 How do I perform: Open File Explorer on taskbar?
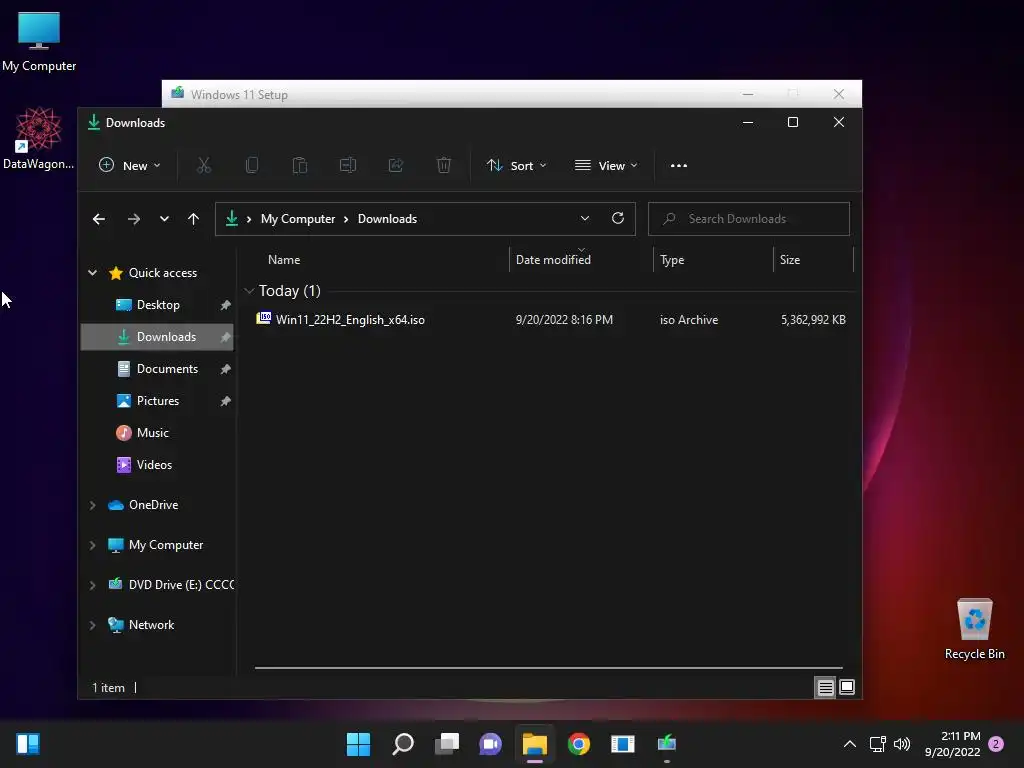coord(534,744)
